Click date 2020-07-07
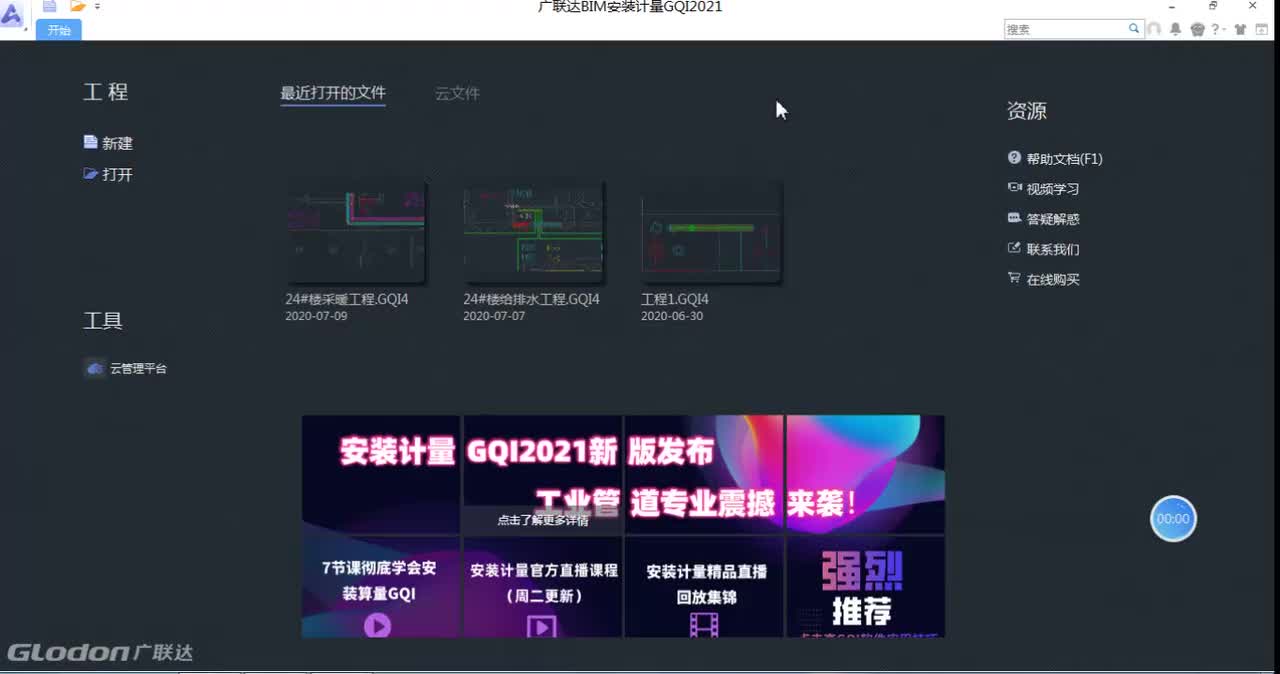Image resolution: width=1280 pixels, height=674 pixels. [494, 316]
